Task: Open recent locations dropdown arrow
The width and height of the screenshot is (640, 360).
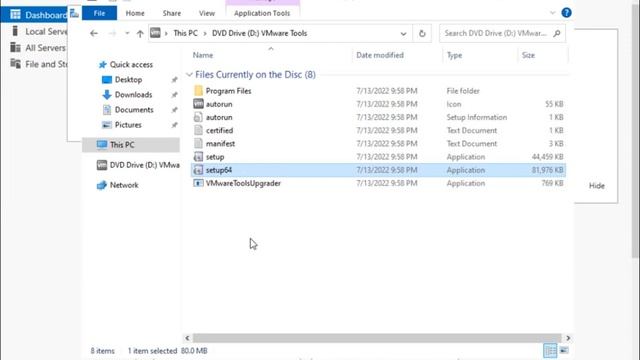Action: (127, 33)
